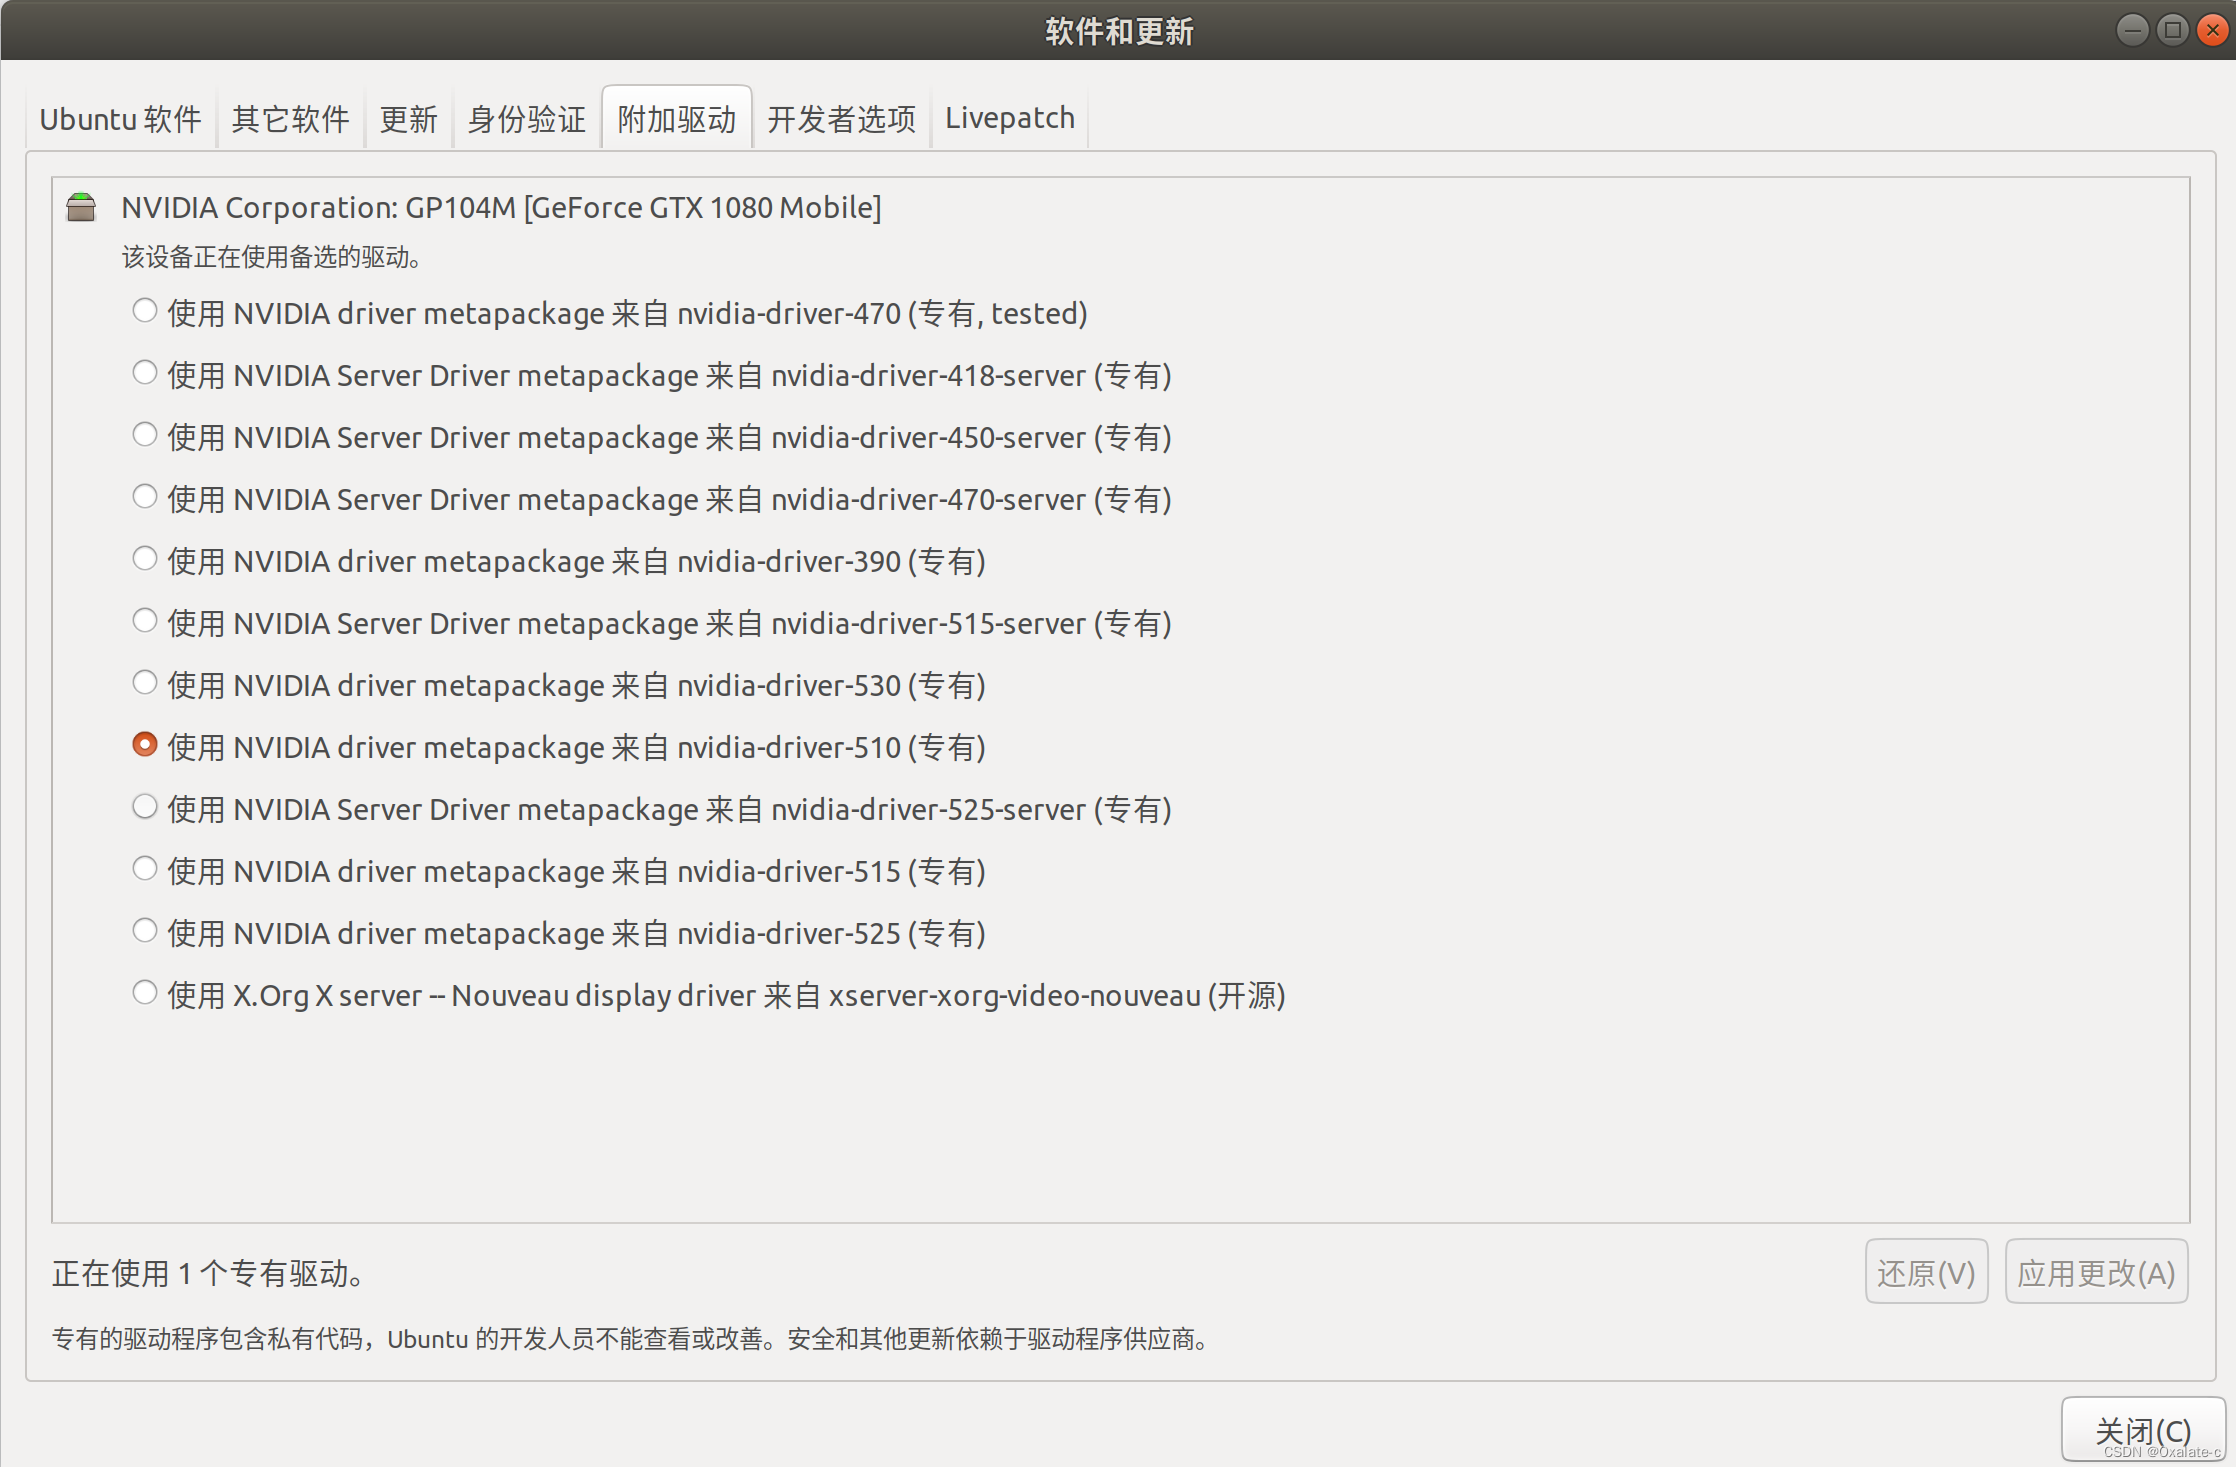The width and height of the screenshot is (2236, 1467).
Task: Select nvidia-driver-525 driver
Action: (145, 930)
